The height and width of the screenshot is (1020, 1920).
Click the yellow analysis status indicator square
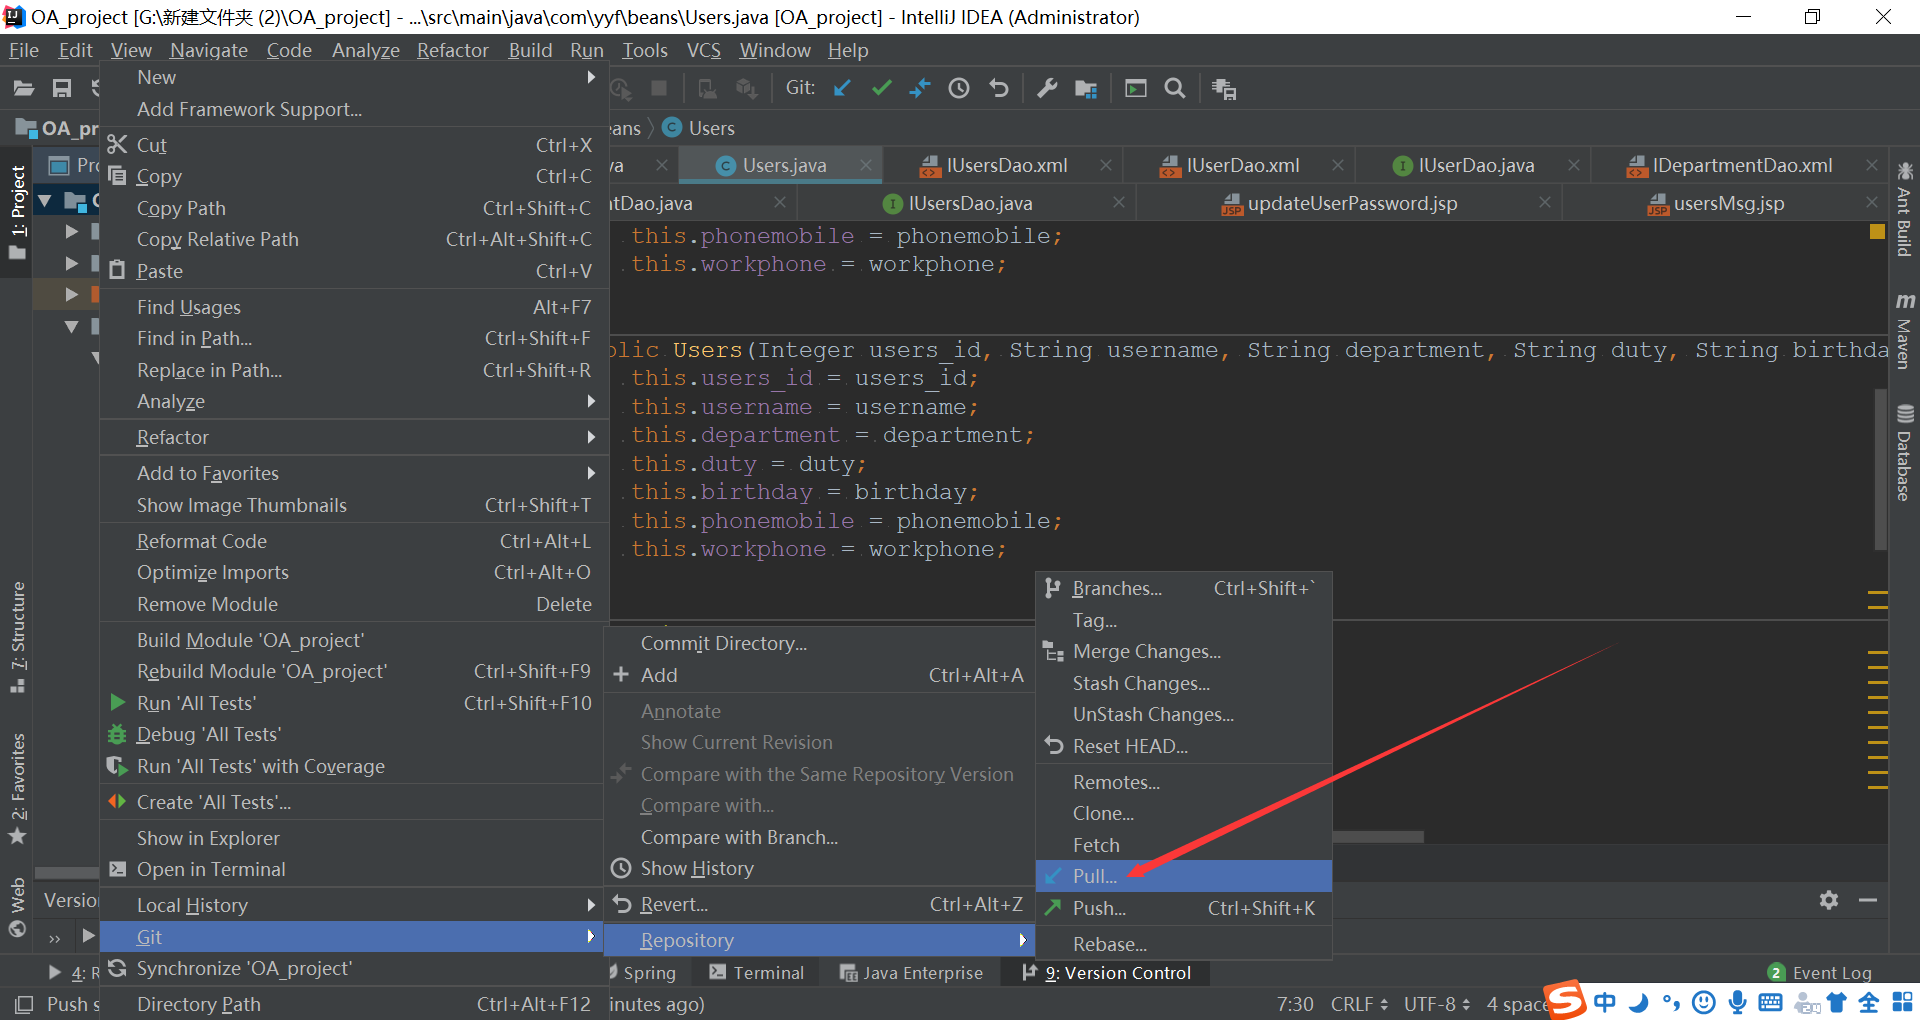pyautogui.click(x=1877, y=232)
